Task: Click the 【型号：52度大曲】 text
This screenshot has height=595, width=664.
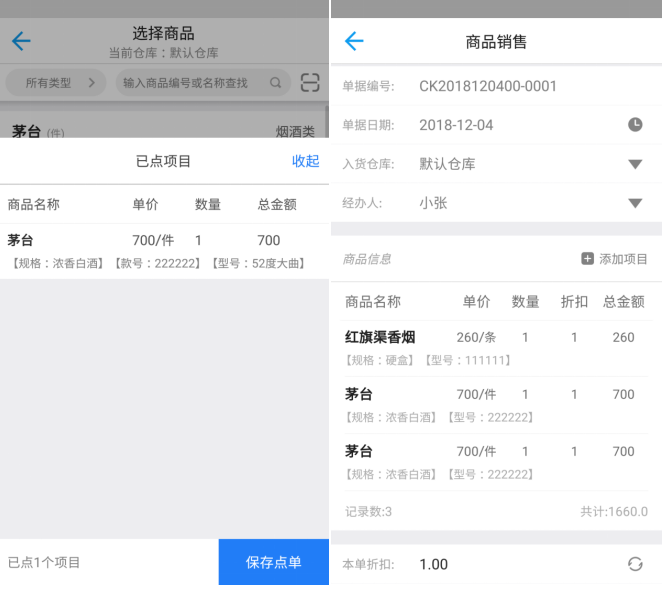Action: click(x=258, y=263)
